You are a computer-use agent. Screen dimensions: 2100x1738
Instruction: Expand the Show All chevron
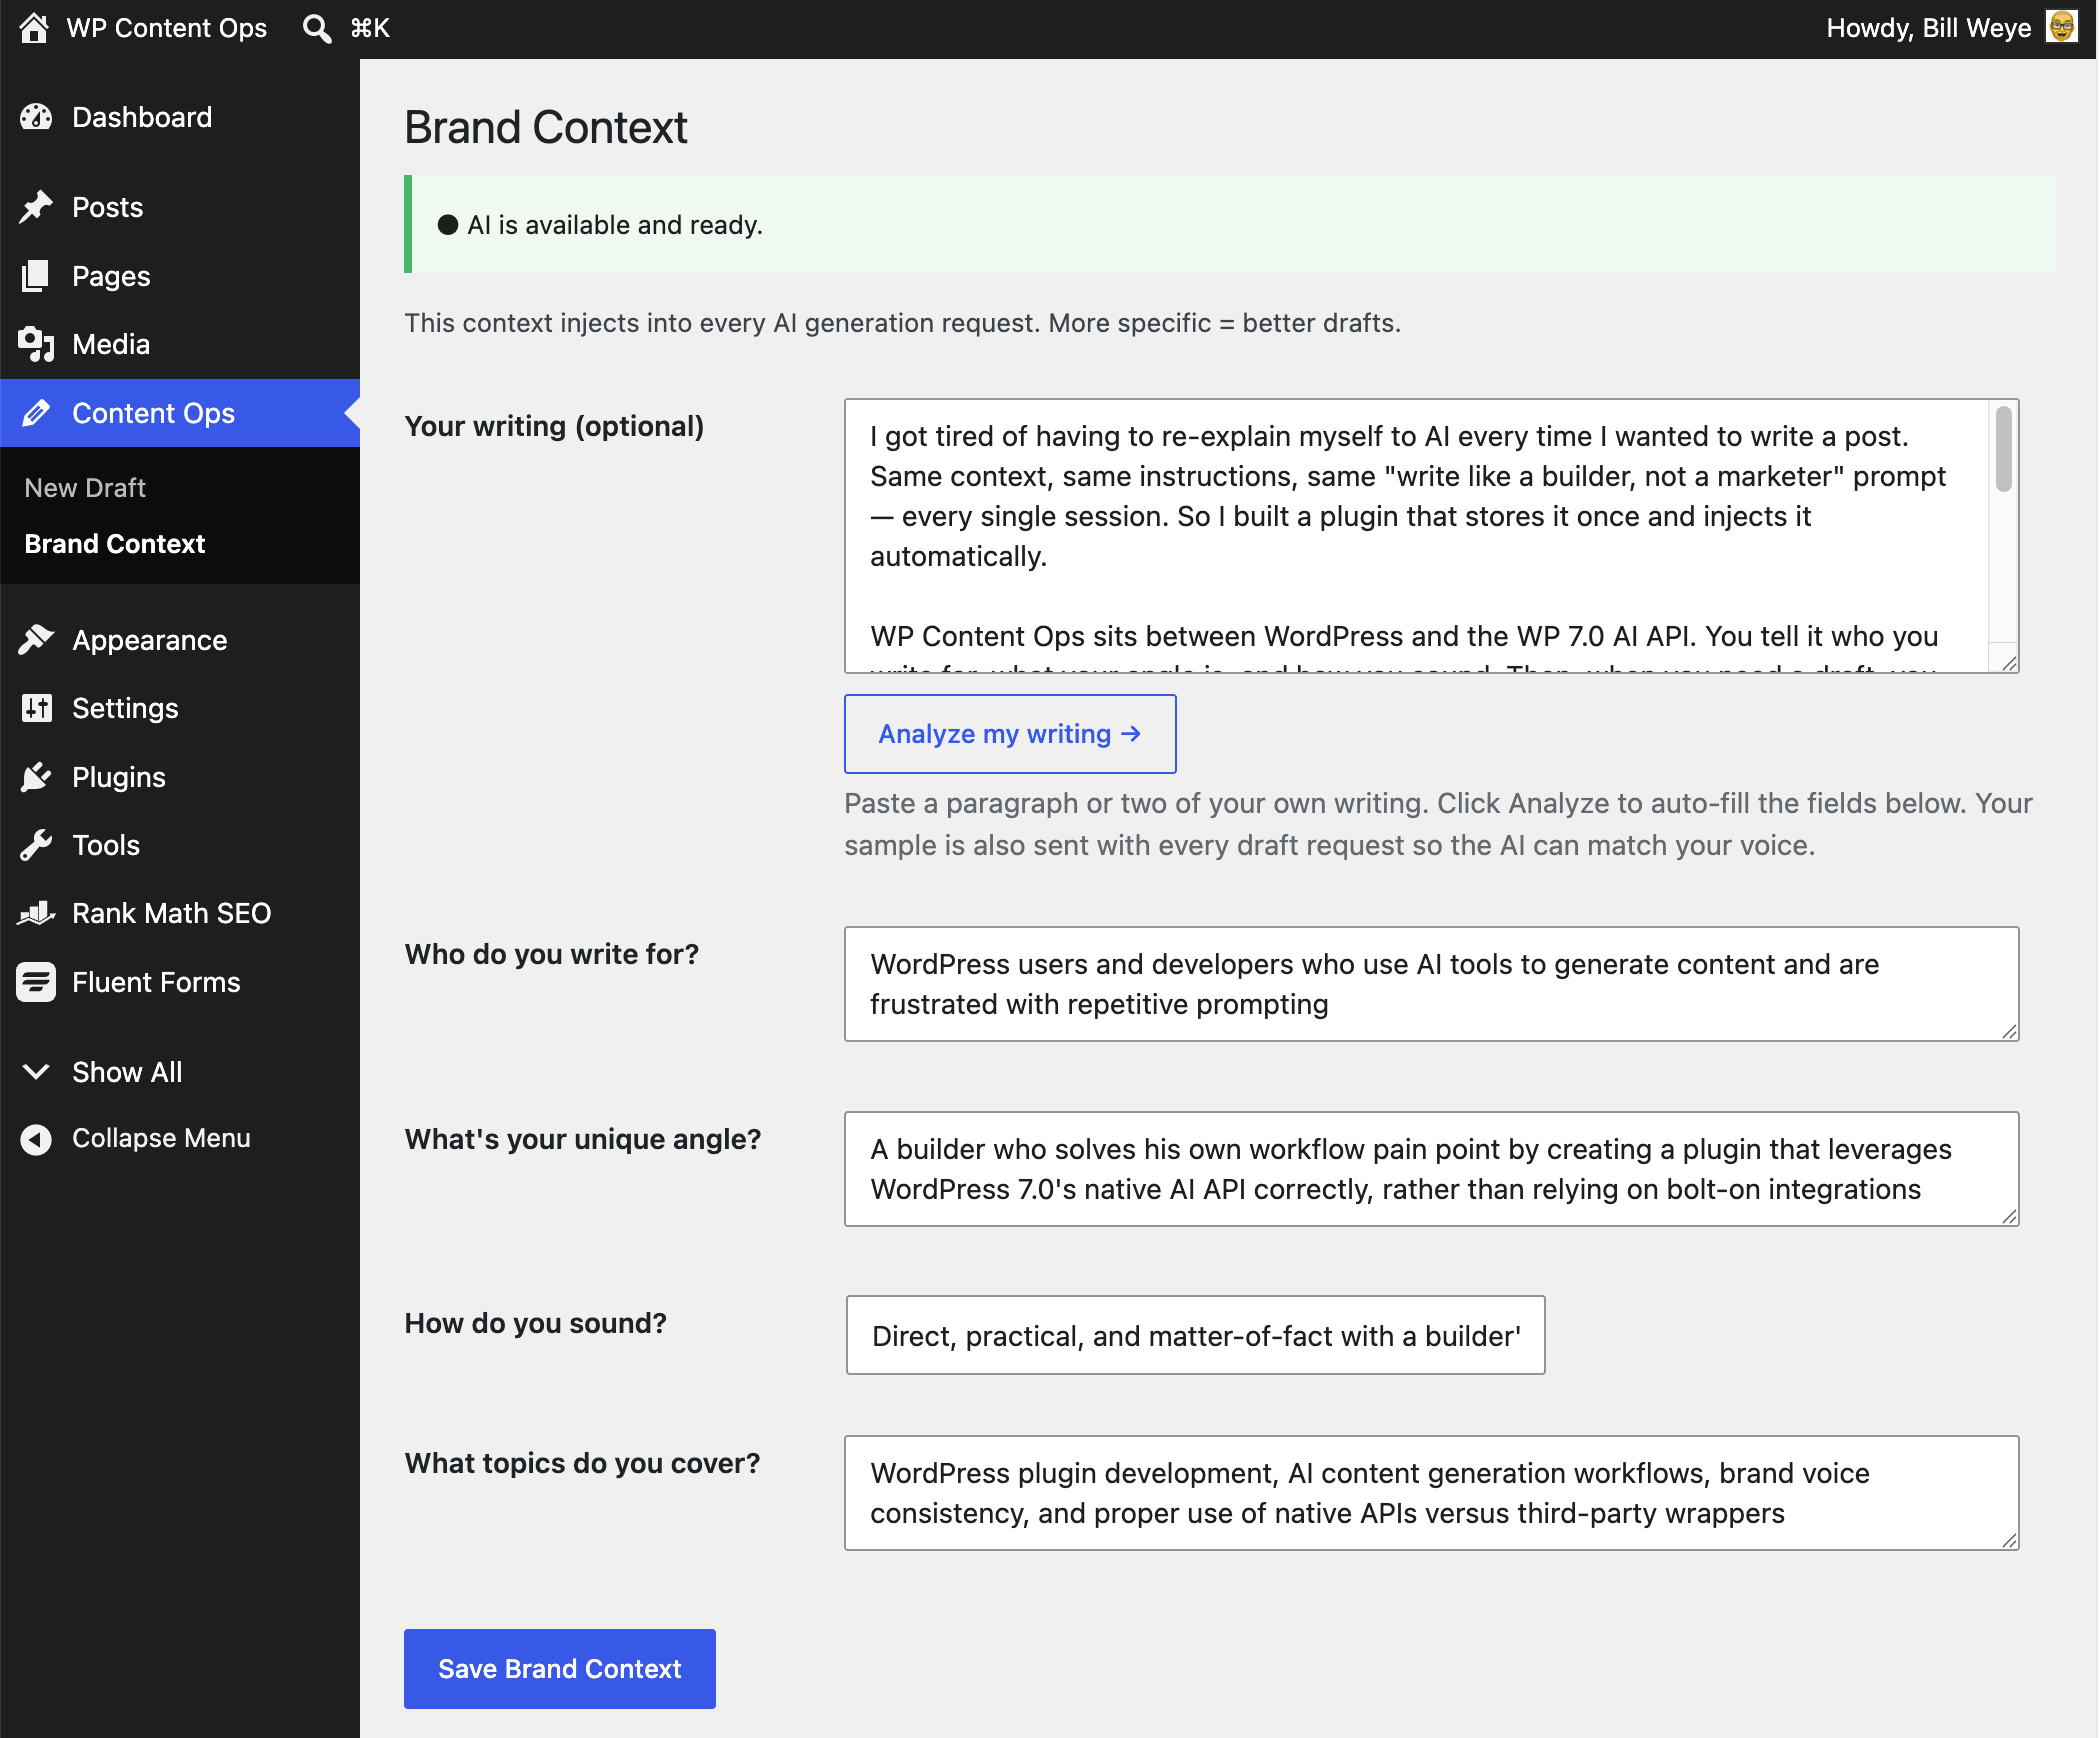click(x=36, y=1072)
